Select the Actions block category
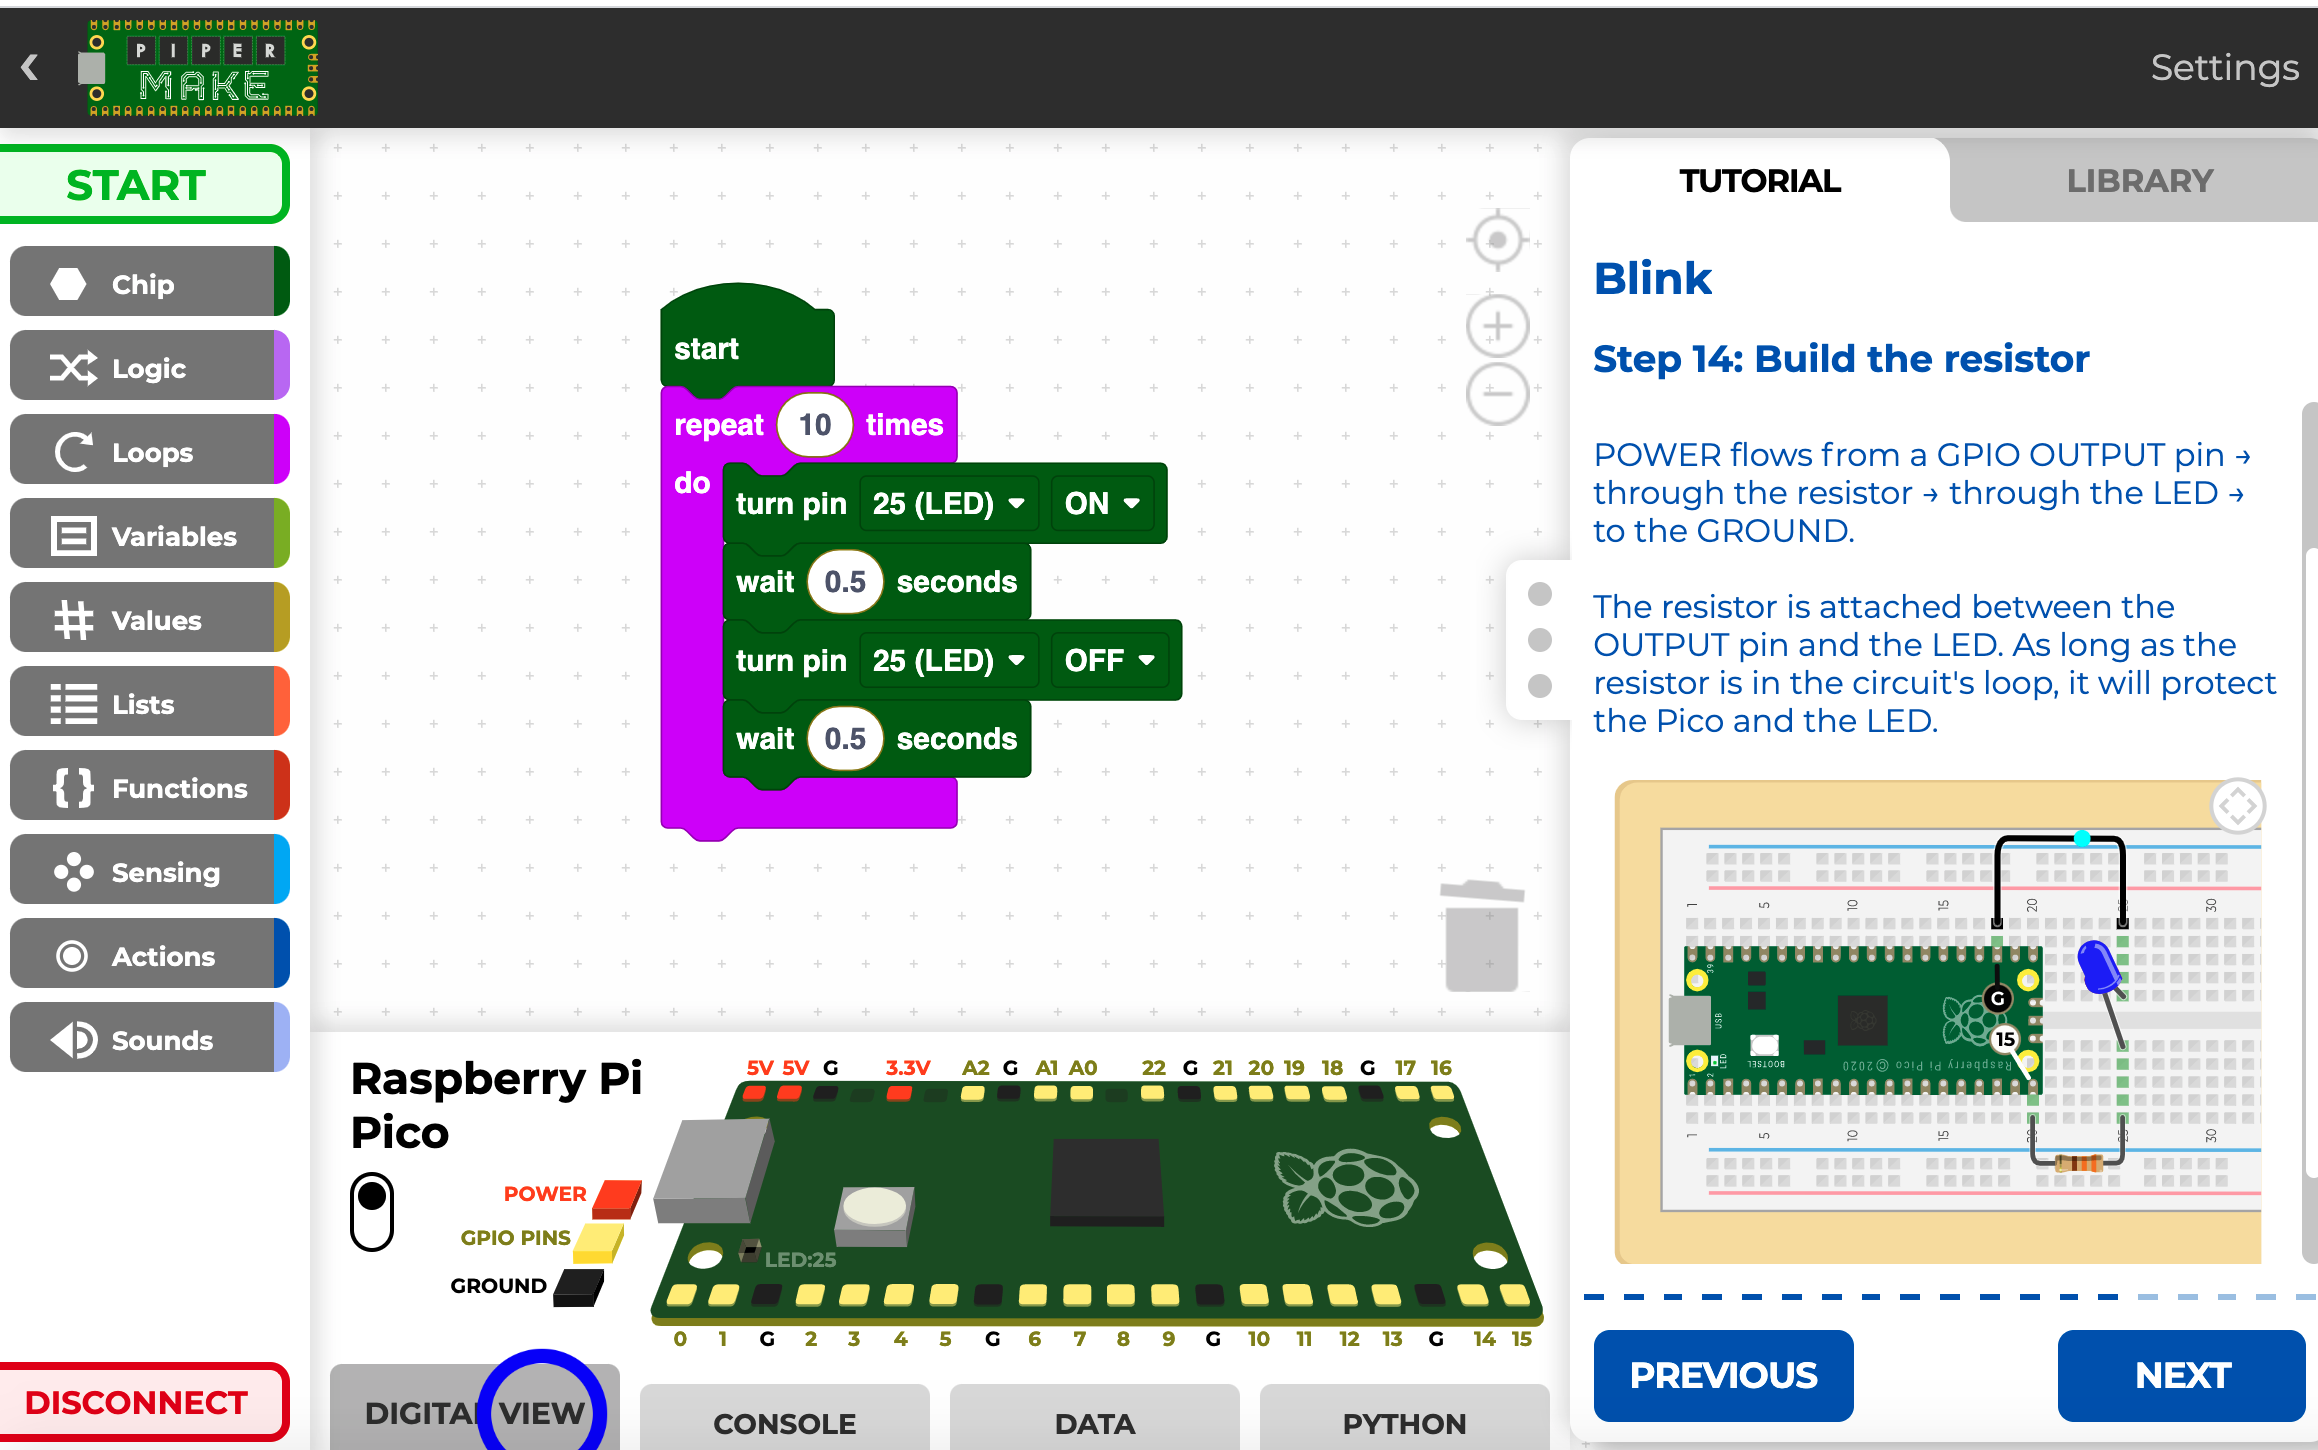The image size is (2318, 1450). click(145, 956)
